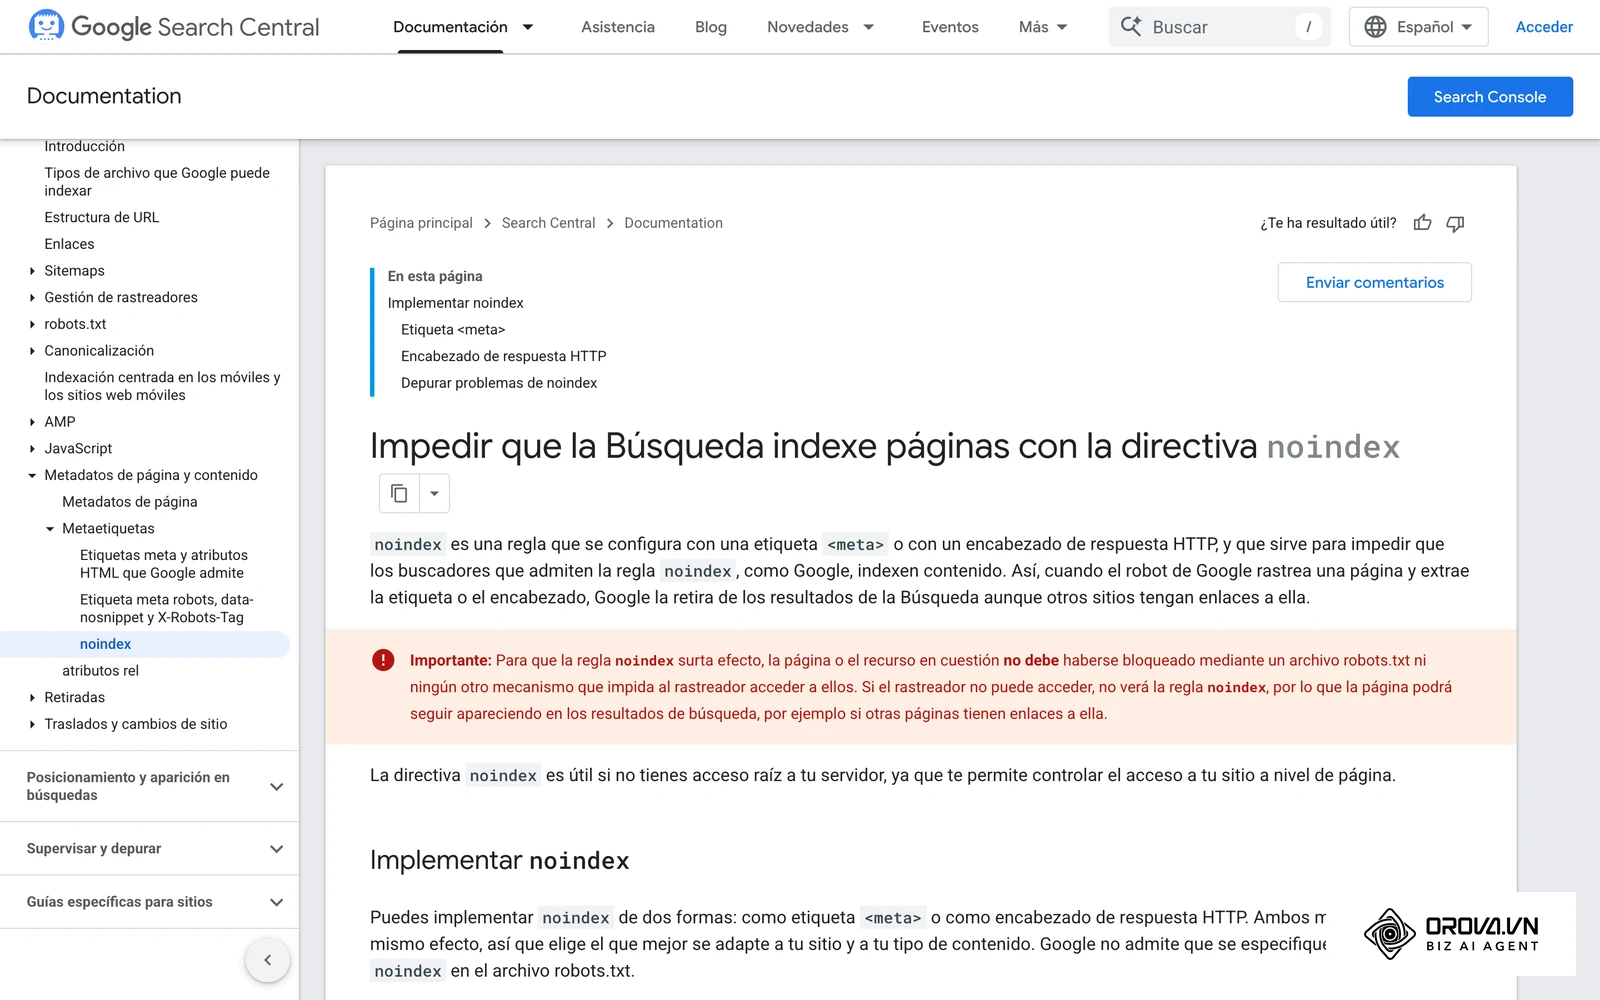Click the search magnifier icon
The height and width of the screenshot is (1000, 1600).
pyautogui.click(x=1131, y=27)
